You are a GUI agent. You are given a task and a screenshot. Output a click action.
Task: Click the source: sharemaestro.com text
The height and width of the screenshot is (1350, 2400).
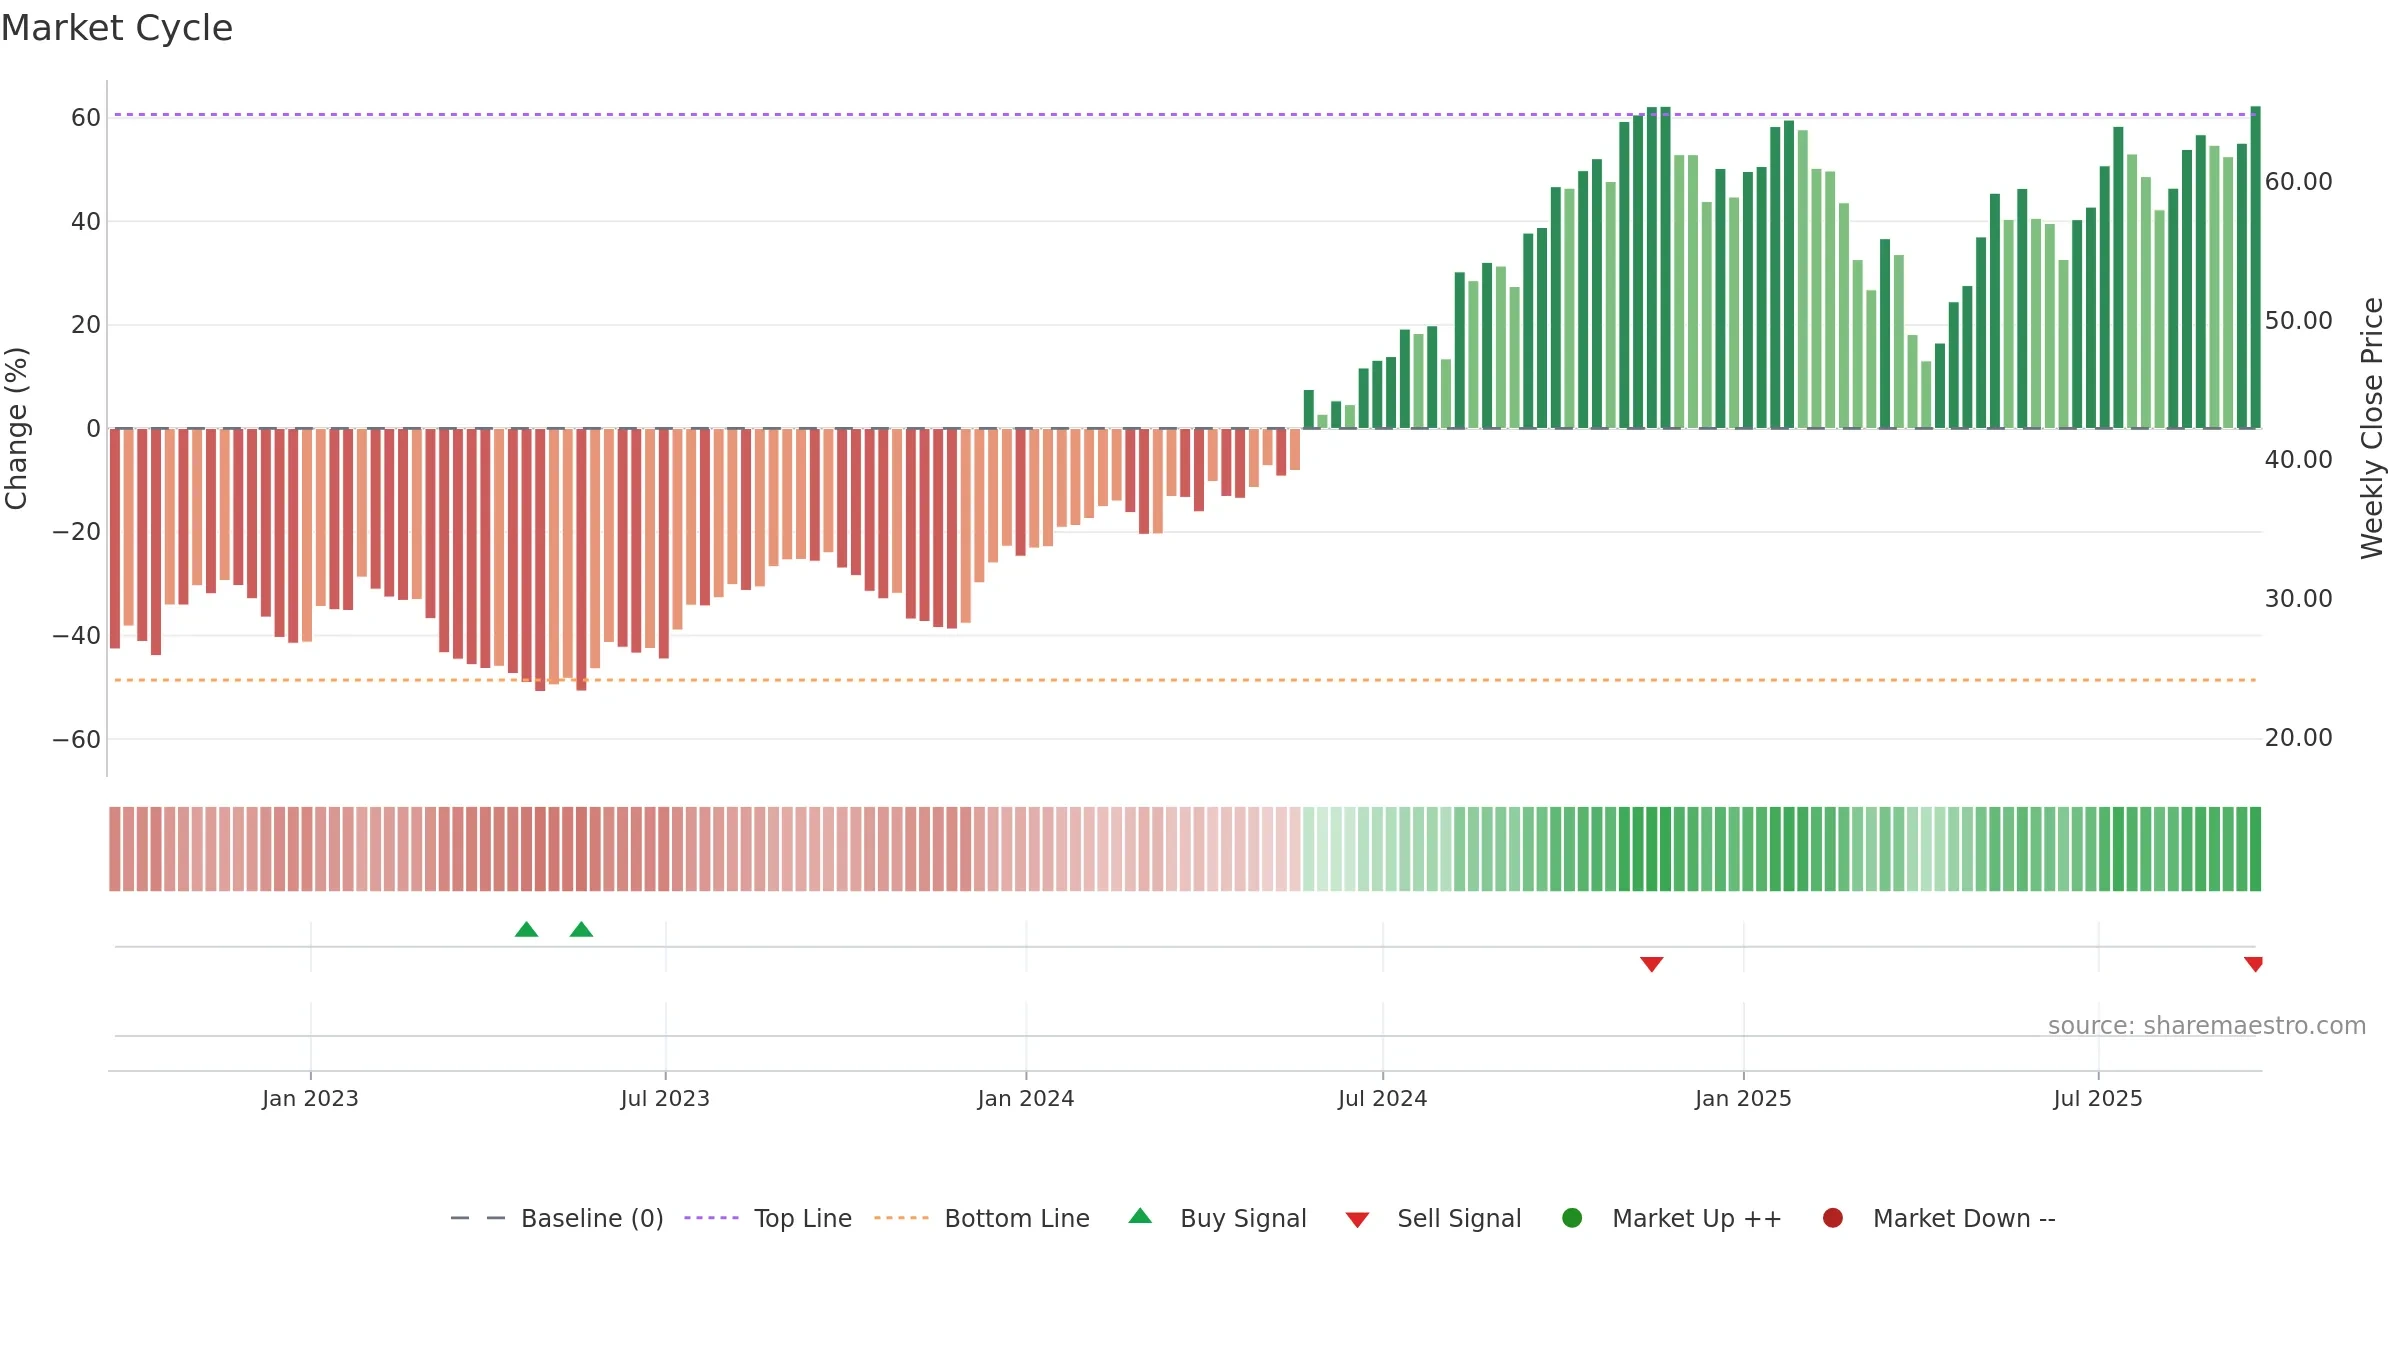coord(2207,1025)
